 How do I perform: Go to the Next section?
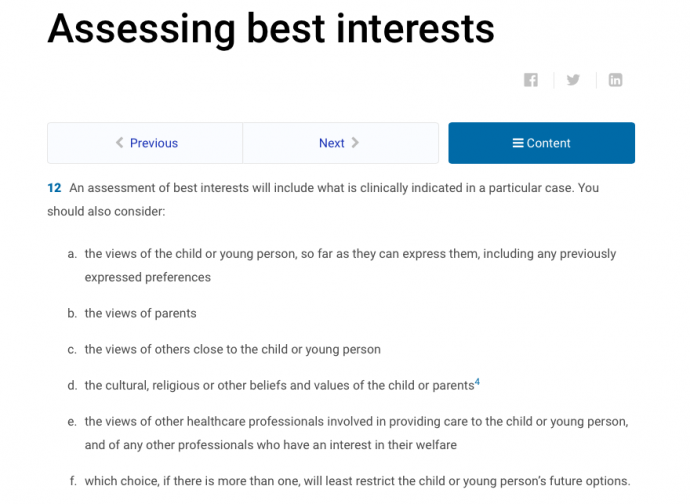(x=341, y=143)
